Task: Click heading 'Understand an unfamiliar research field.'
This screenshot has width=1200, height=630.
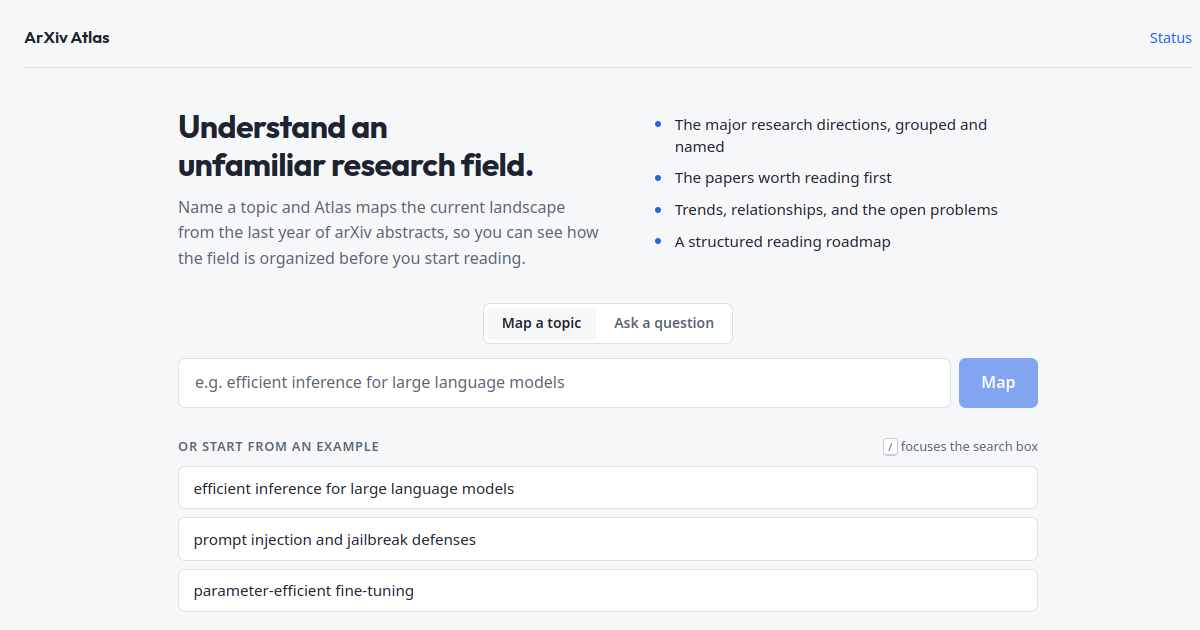Action: (356, 146)
